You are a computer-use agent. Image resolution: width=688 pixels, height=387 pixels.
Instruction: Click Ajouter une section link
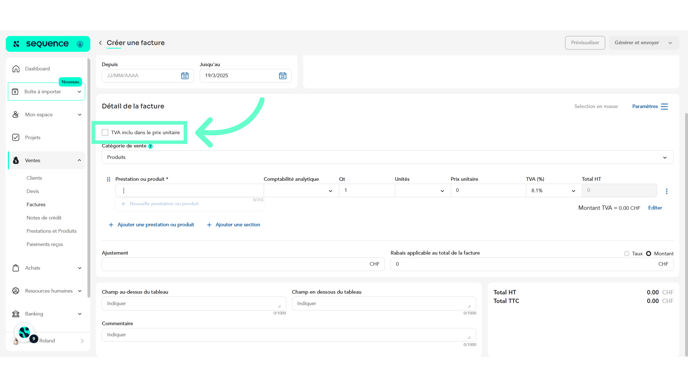tap(238, 225)
